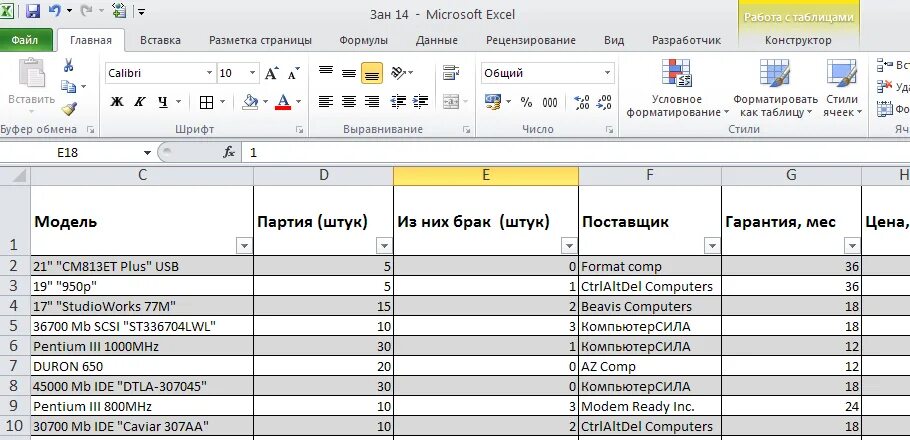Image resolution: width=910 pixels, height=440 pixels.
Task: Center text horizontally
Action: [349, 102]
